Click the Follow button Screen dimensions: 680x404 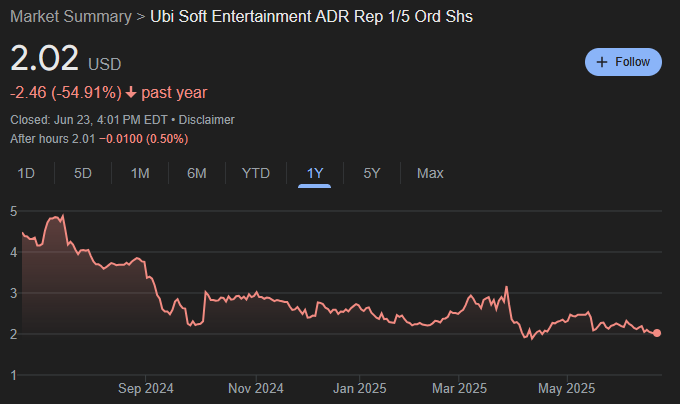tap(623, 62)
